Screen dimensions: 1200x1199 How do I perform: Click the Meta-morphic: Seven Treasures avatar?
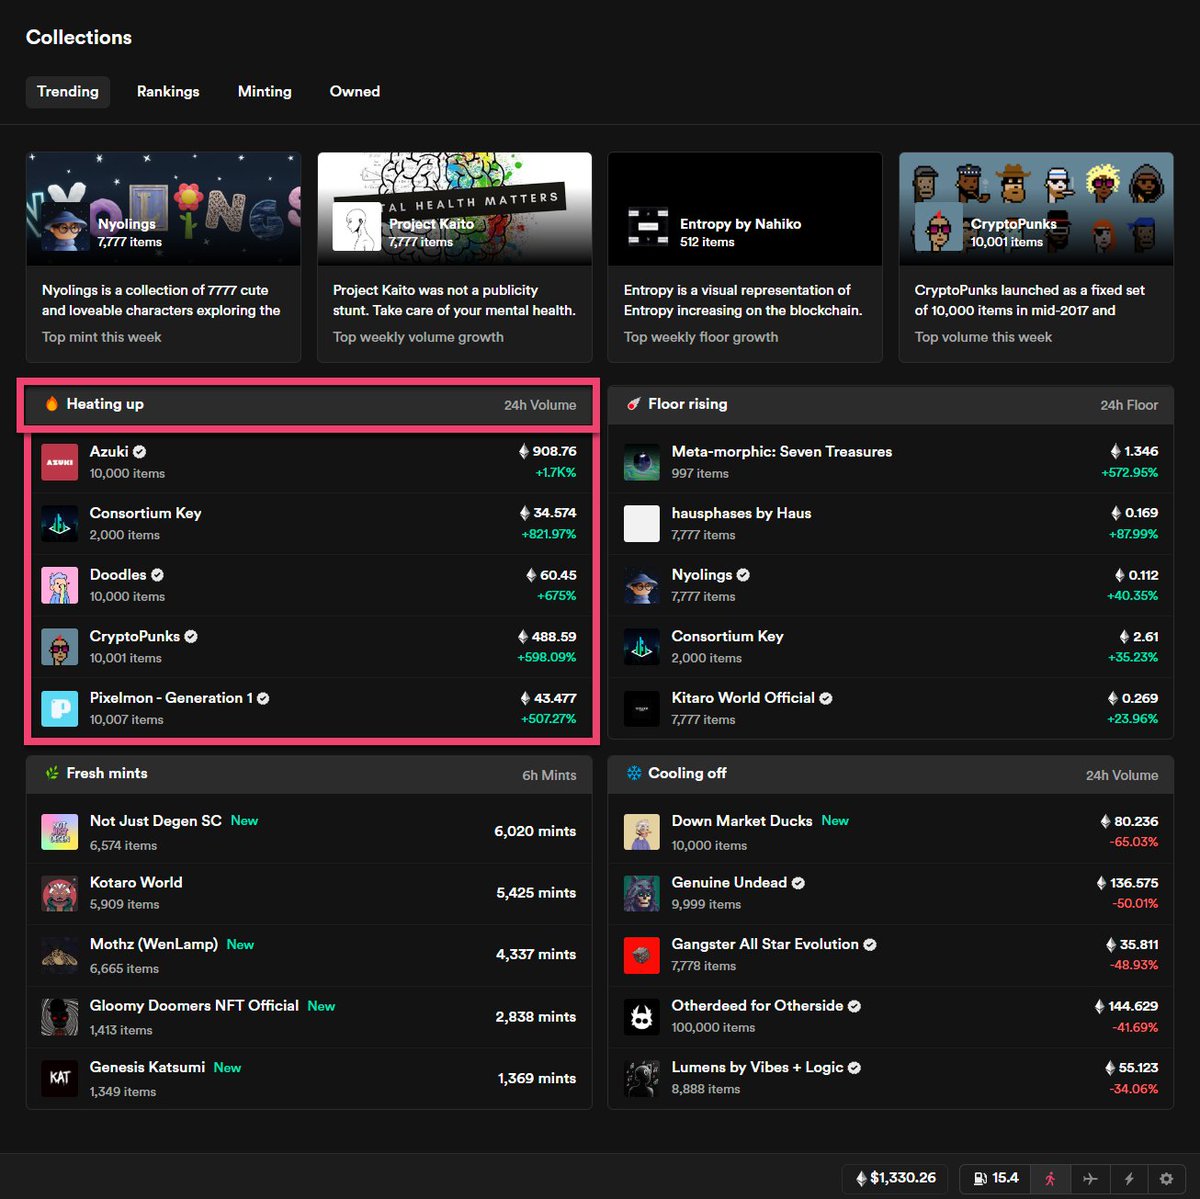click(642, 462)
